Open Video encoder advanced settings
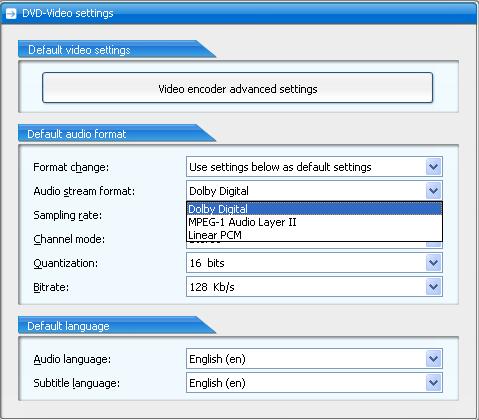 pyautogui.click(x=237, y=88)
